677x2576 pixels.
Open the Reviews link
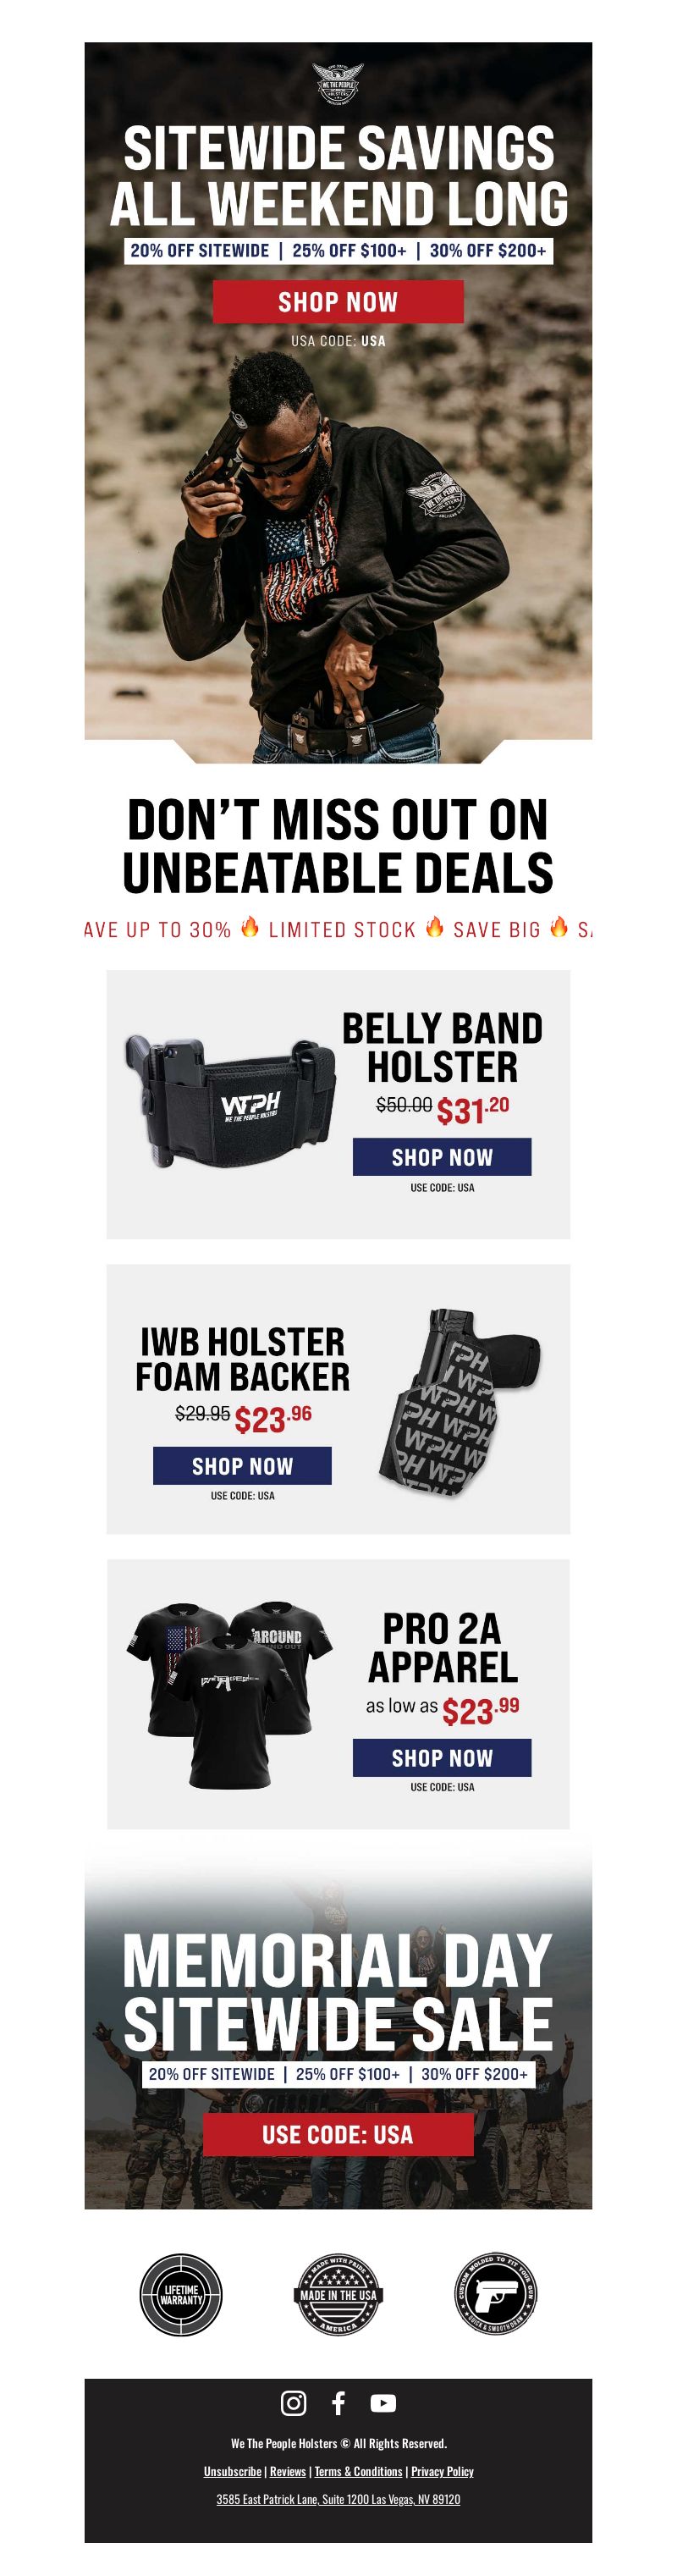[x=288, y=2471]
